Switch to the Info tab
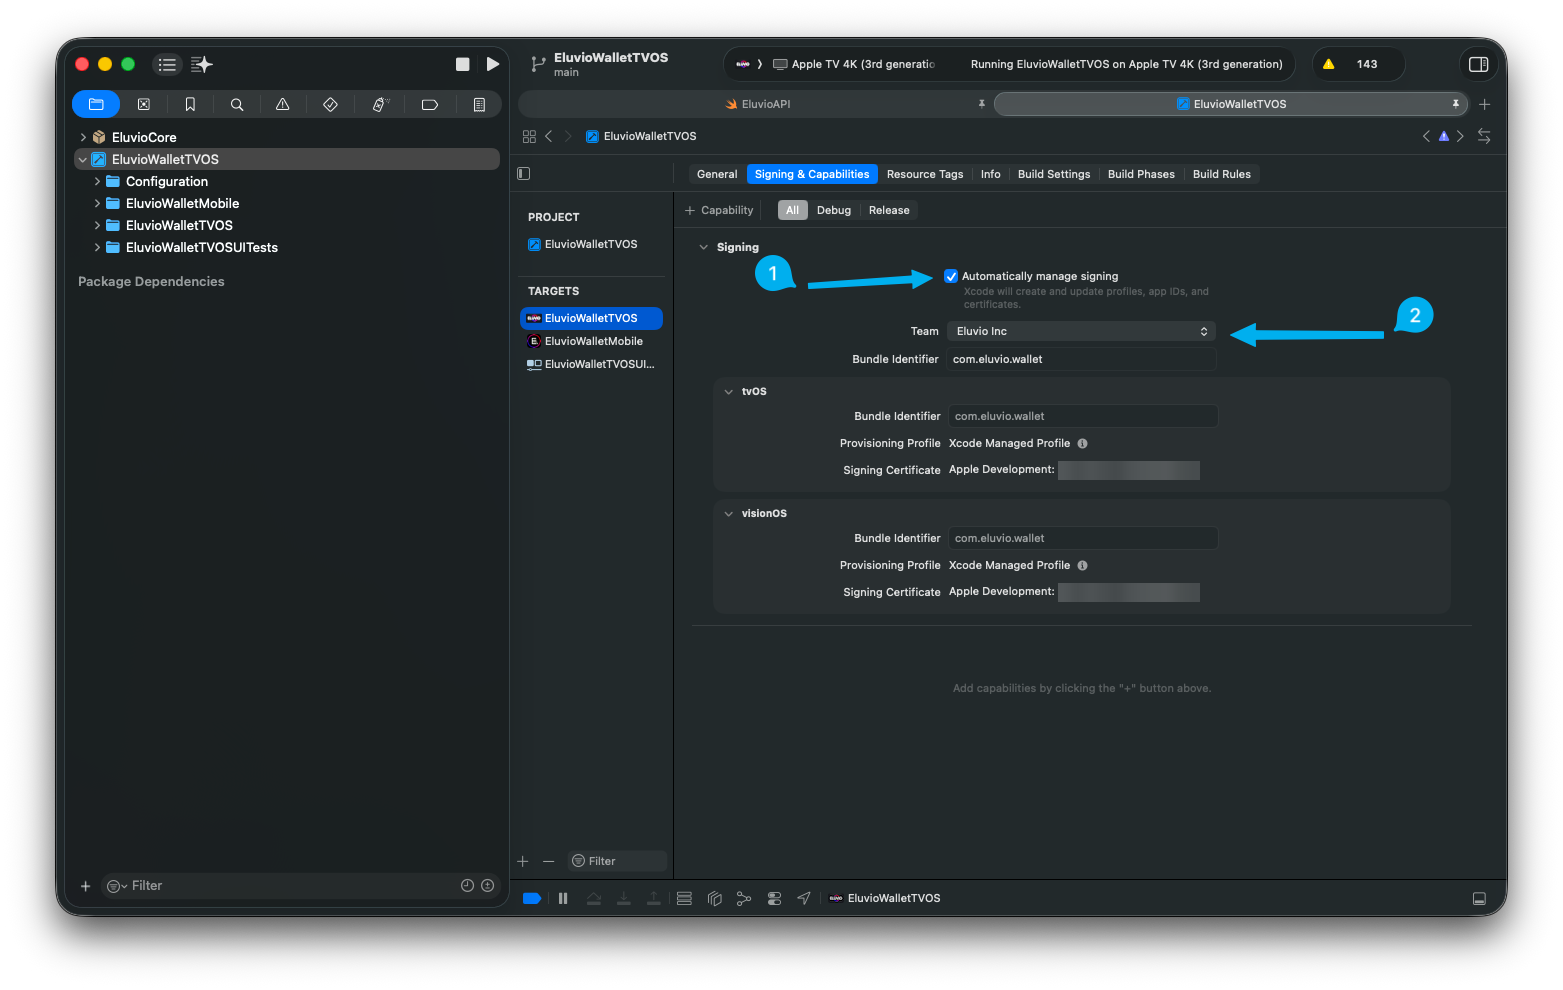 [990, 174]
